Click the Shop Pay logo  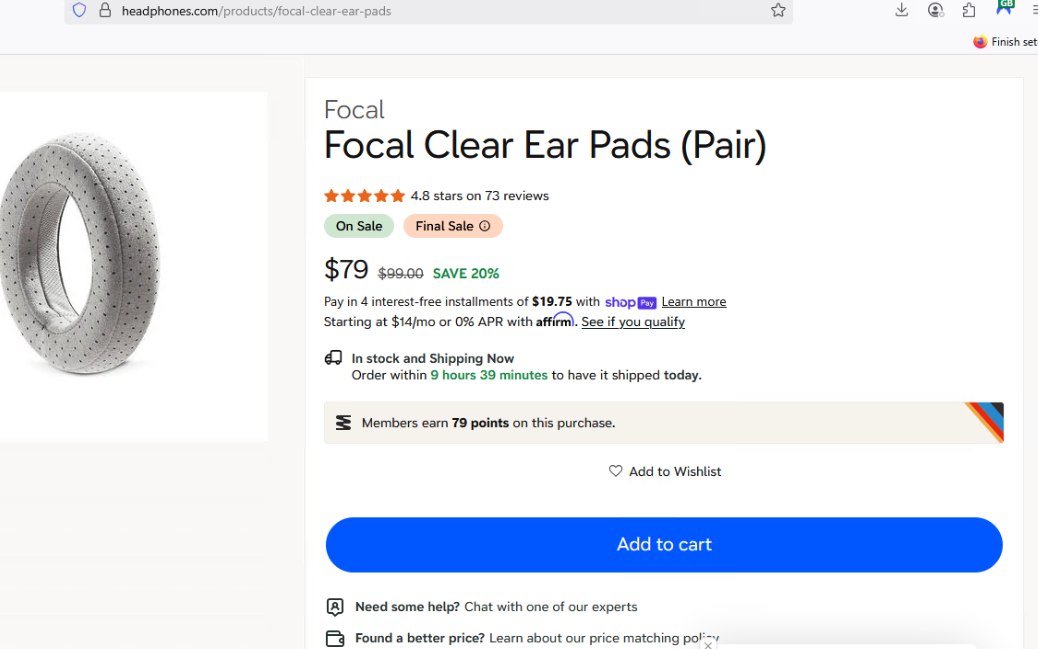[630, 303]
